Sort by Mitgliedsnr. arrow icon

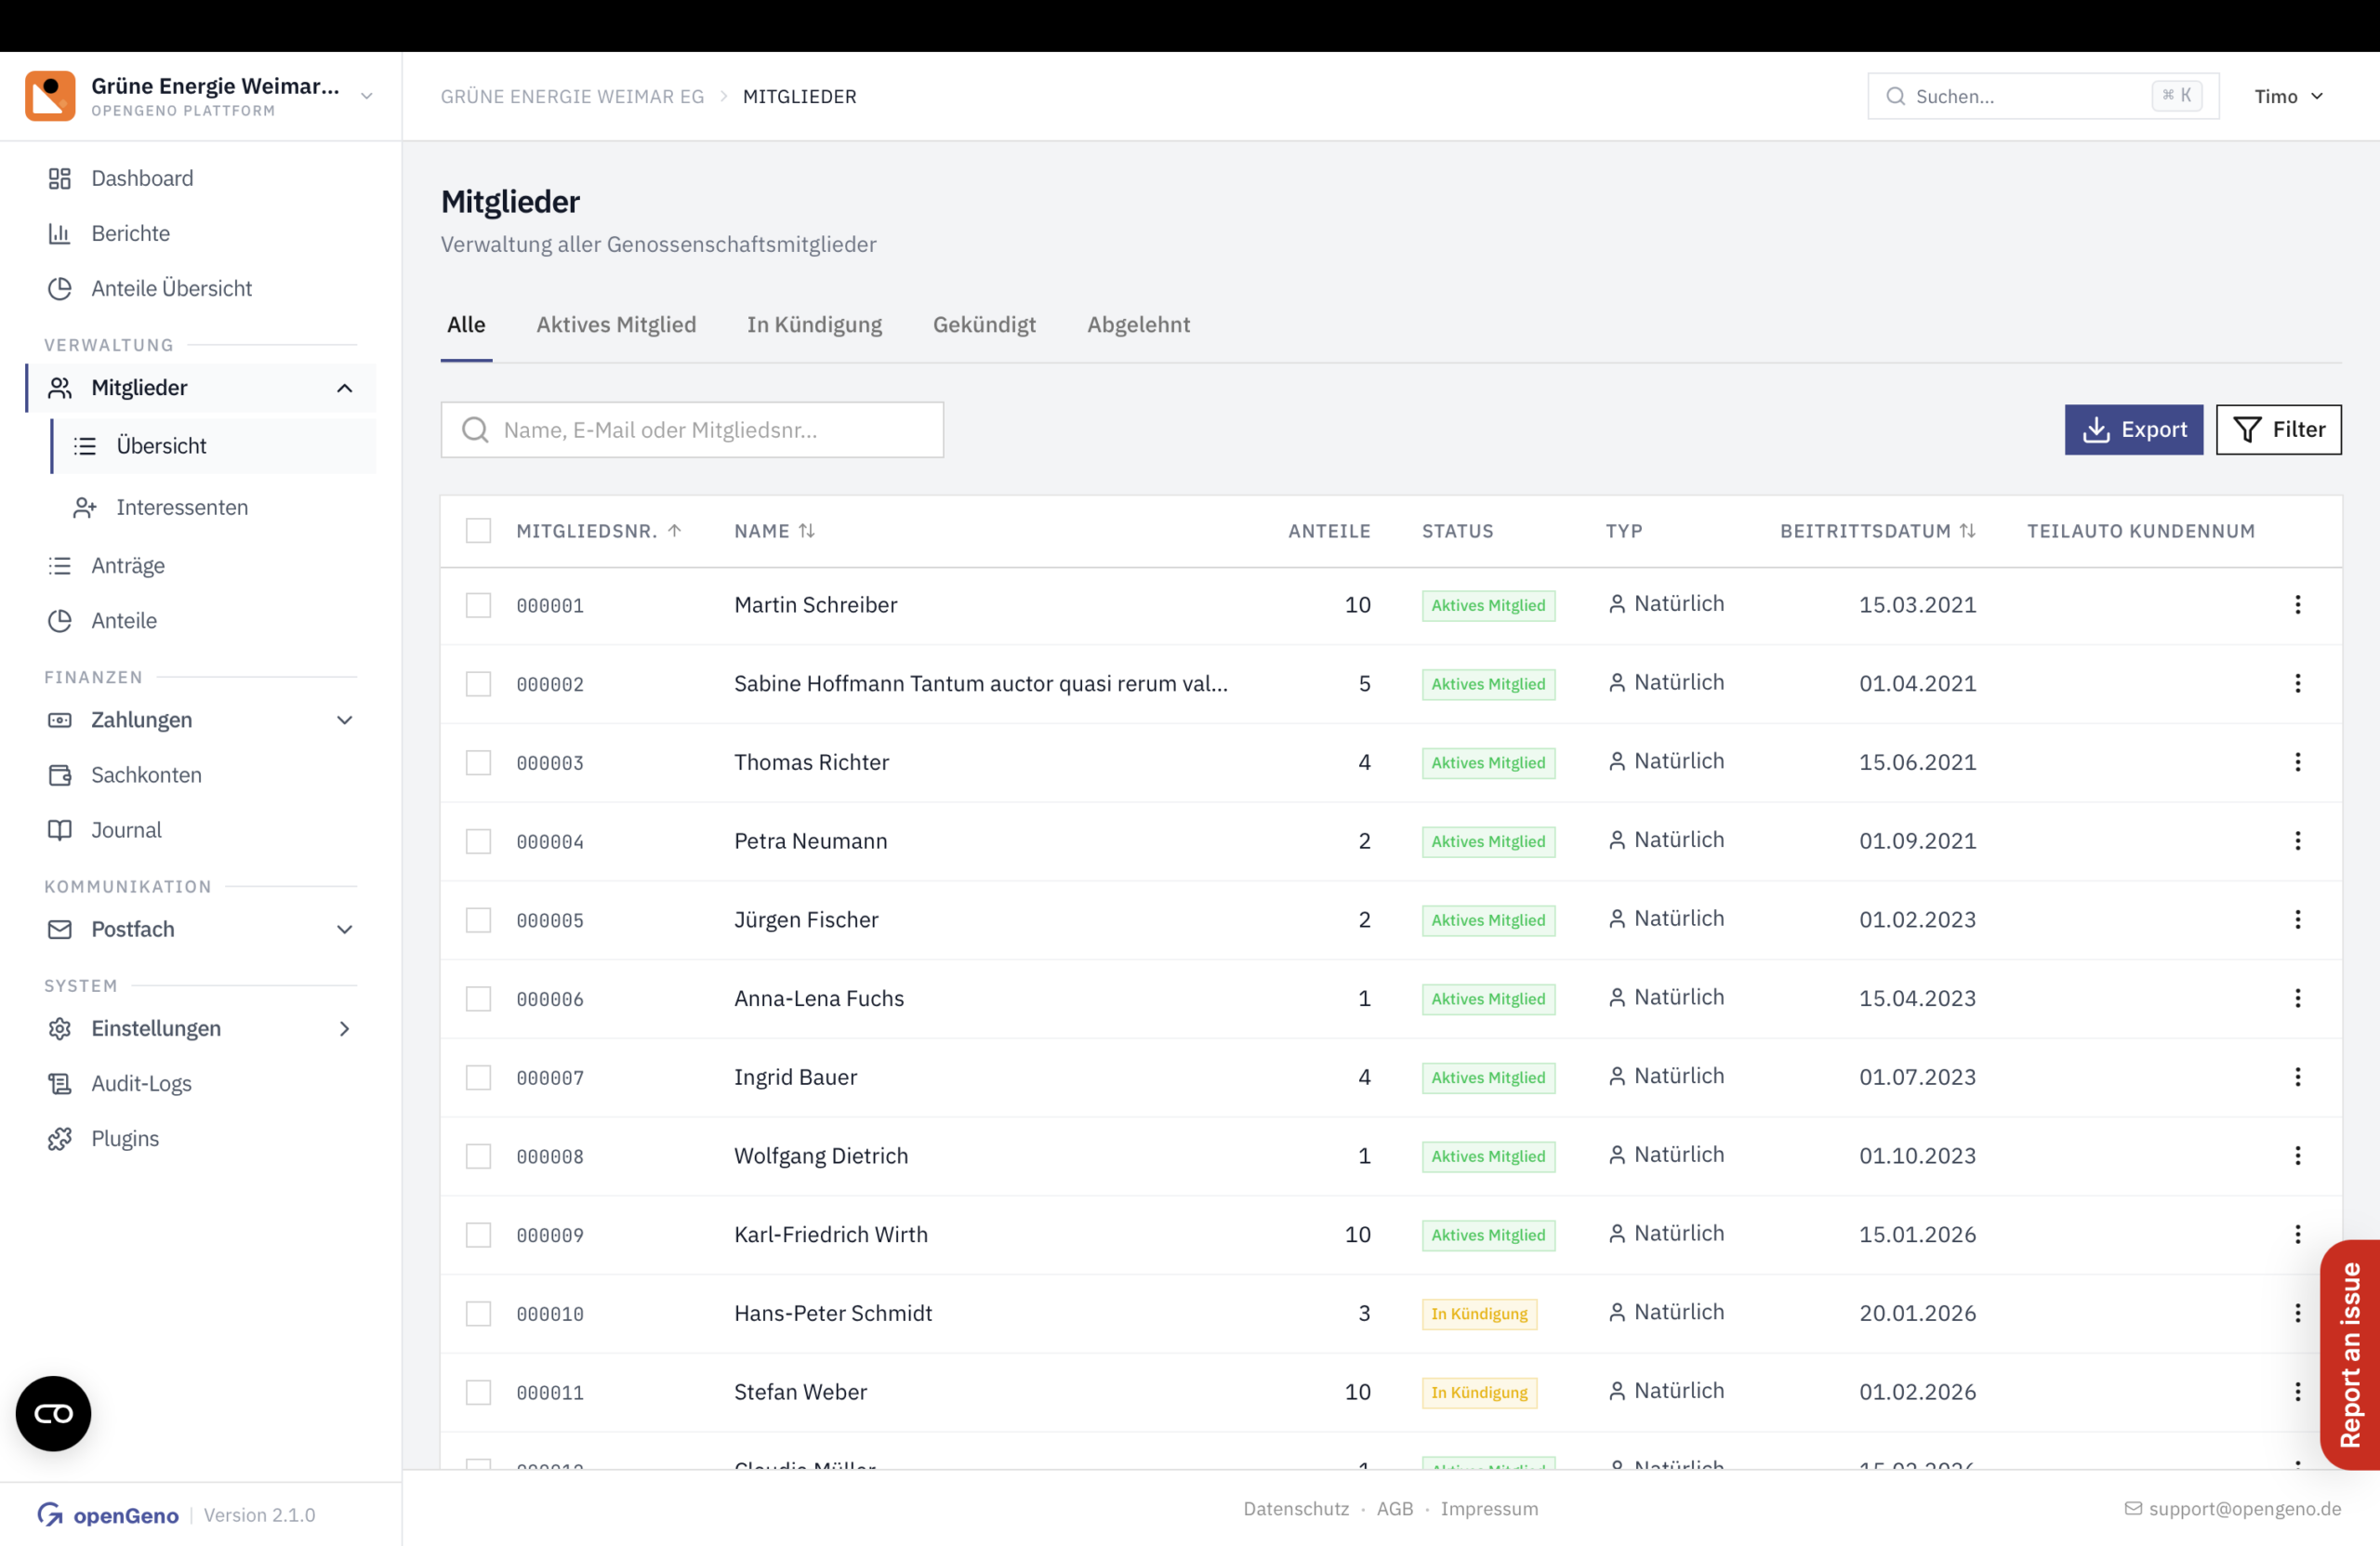coord(675,531)
